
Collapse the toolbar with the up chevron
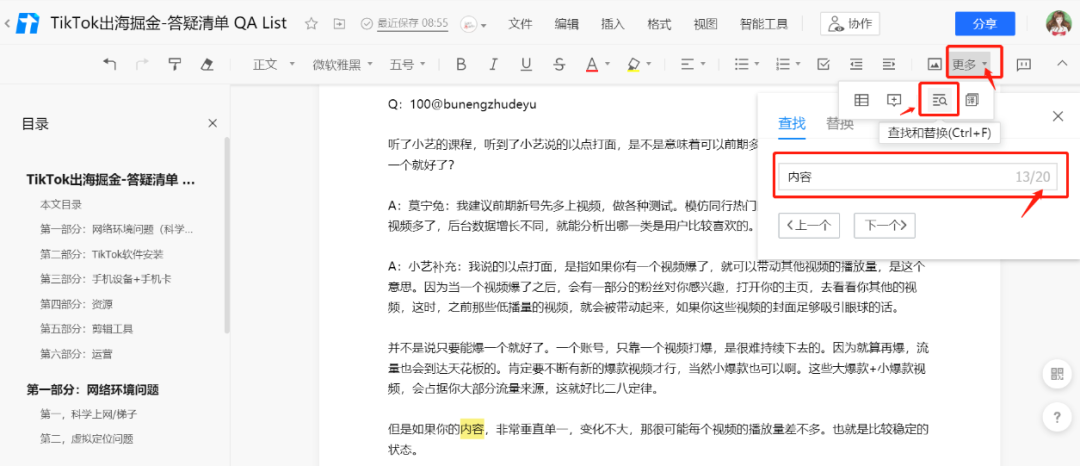[1061, 64]
